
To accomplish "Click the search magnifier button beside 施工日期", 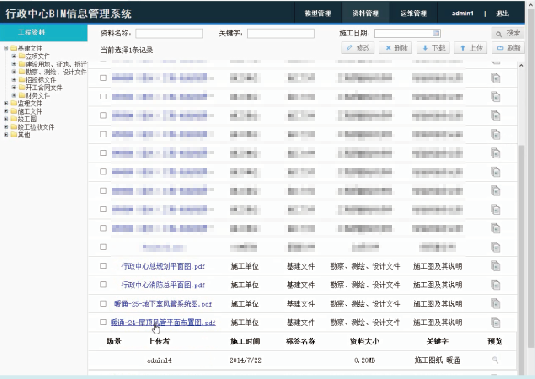I will point(508,33).
